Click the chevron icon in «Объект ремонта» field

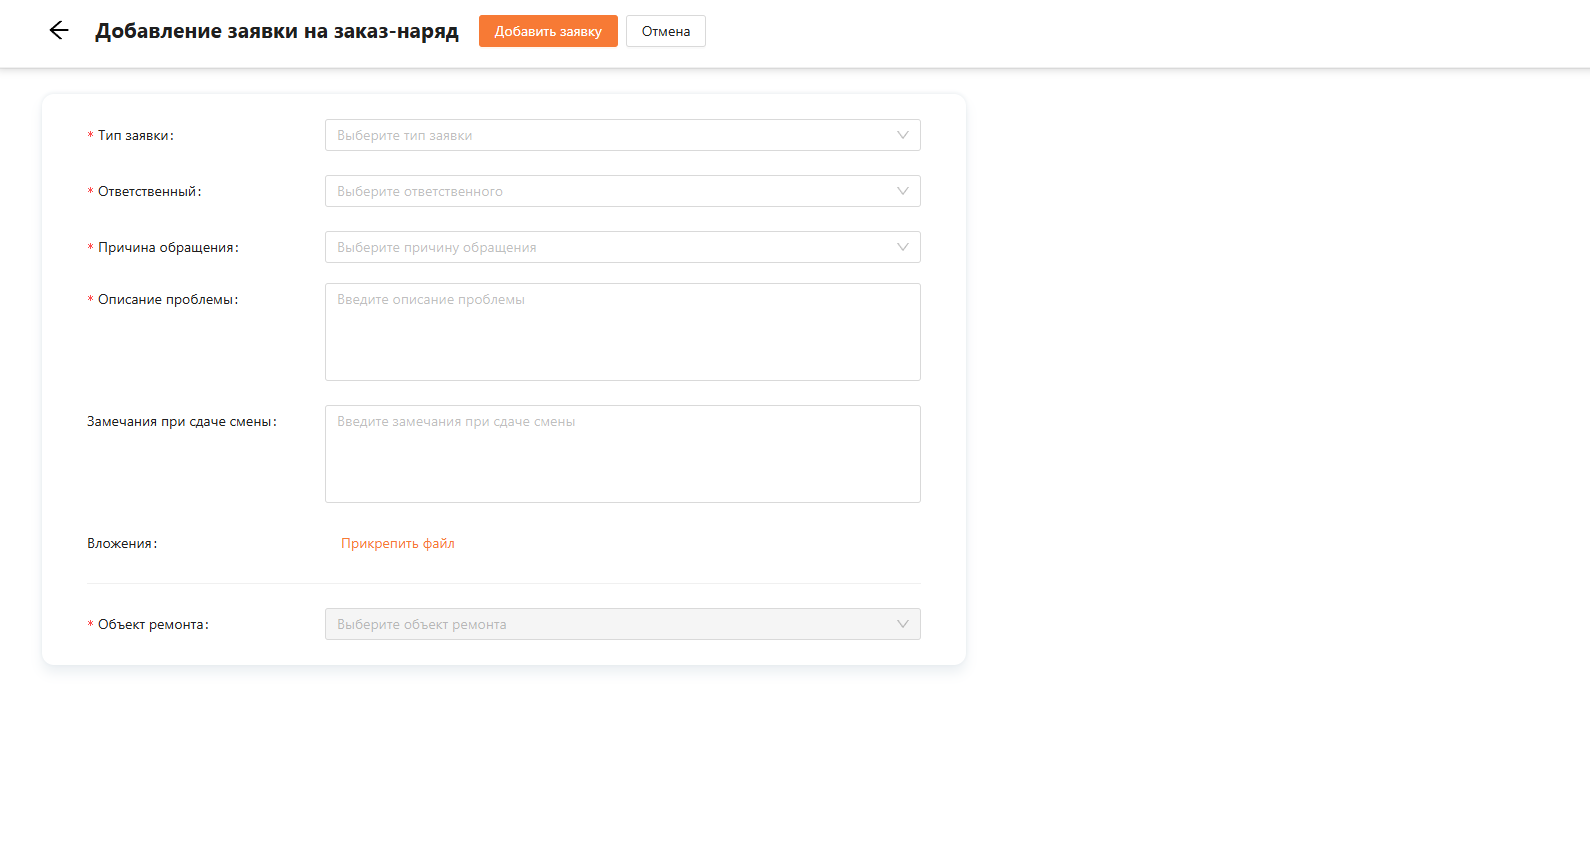point(902,624)
